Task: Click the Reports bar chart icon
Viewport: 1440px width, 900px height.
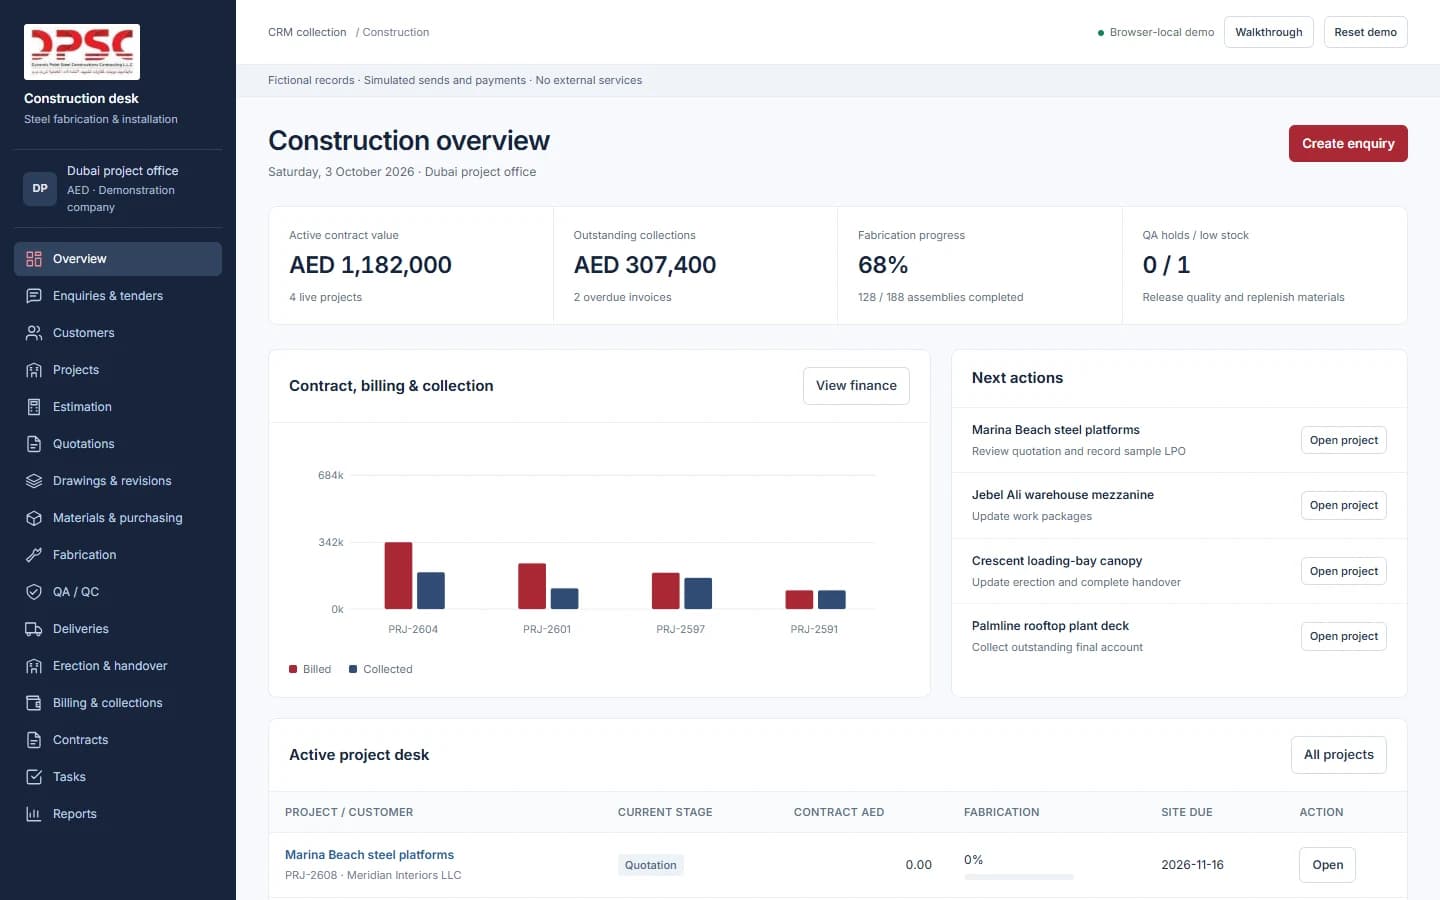Action: click(x=34, y=814)
